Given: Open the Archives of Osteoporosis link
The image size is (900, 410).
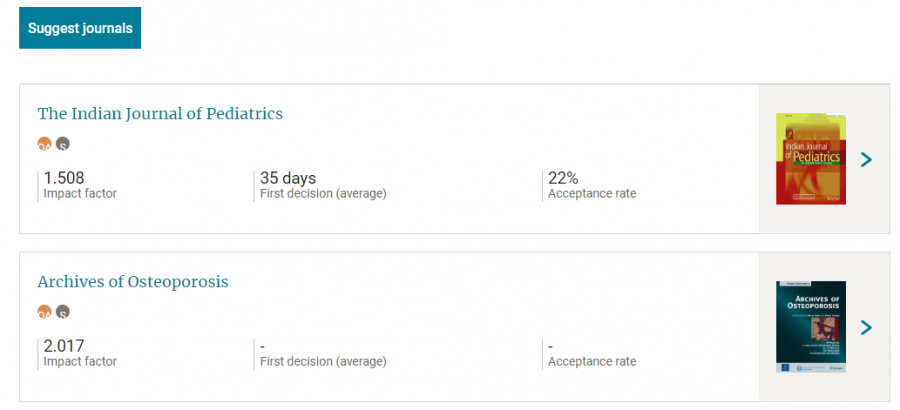Looking at the screenshot, I should pyautogui.click(x=133, y=282).
